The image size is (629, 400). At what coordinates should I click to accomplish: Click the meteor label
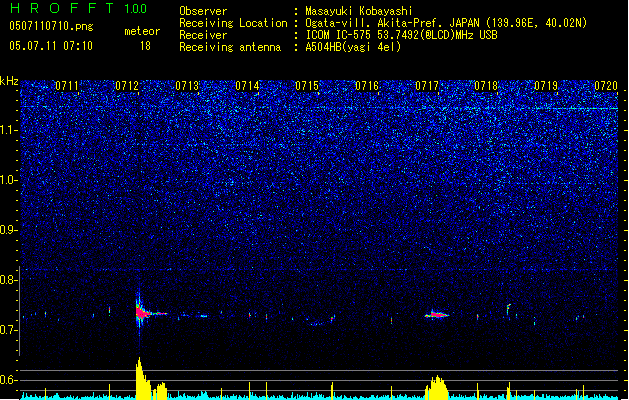tap(142, 31)
